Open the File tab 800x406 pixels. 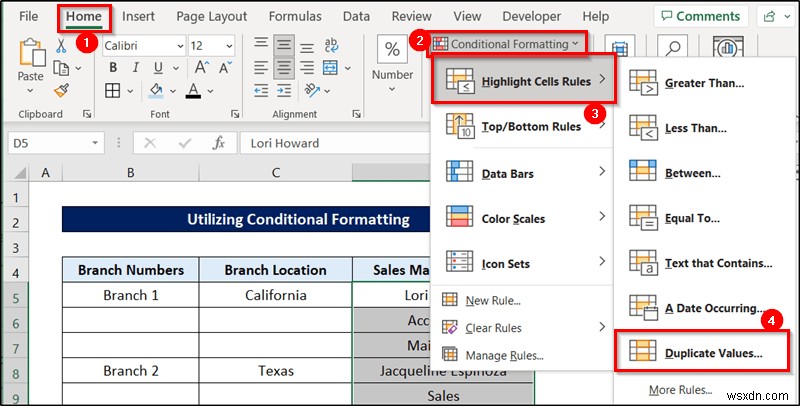coord(29,16)
